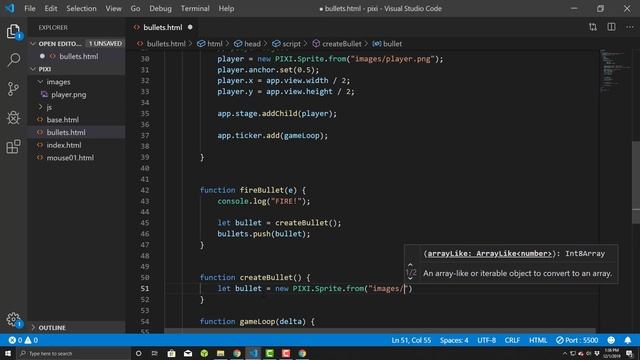The image size is (640, 360).
Task: Open the Mail taskbar icon
Action: tap(188, 353)
